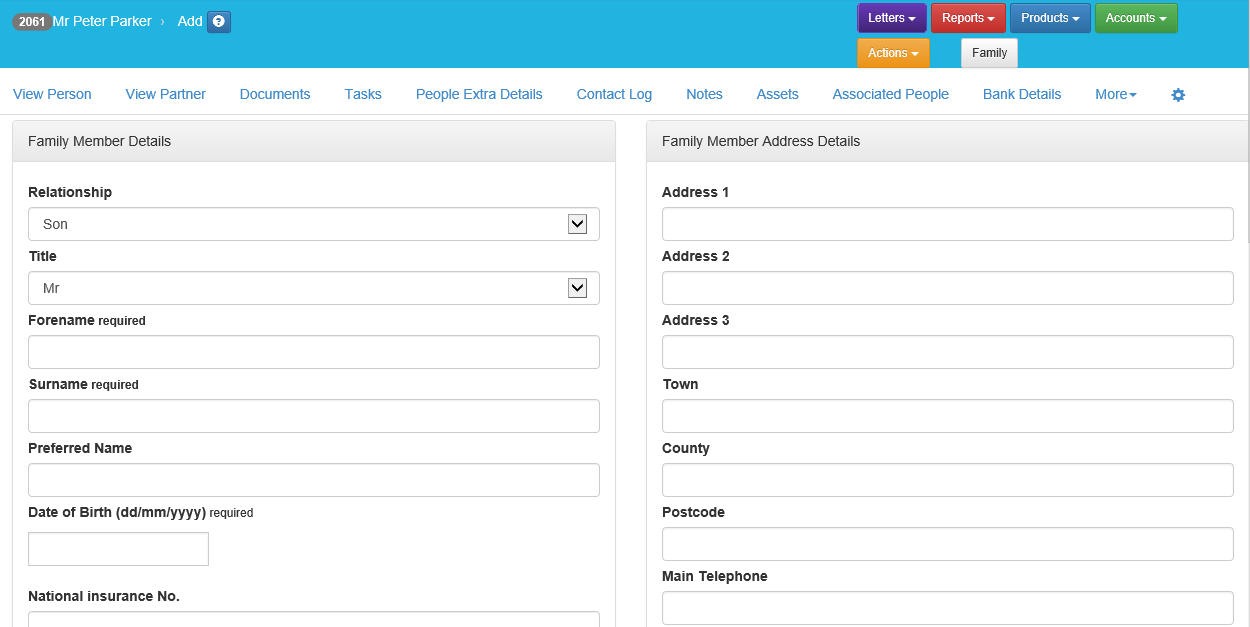The width and height of the screenshot is (1250, 627).
Task: Open the Bank Details tab
Action: click(x=1021, y=94)
